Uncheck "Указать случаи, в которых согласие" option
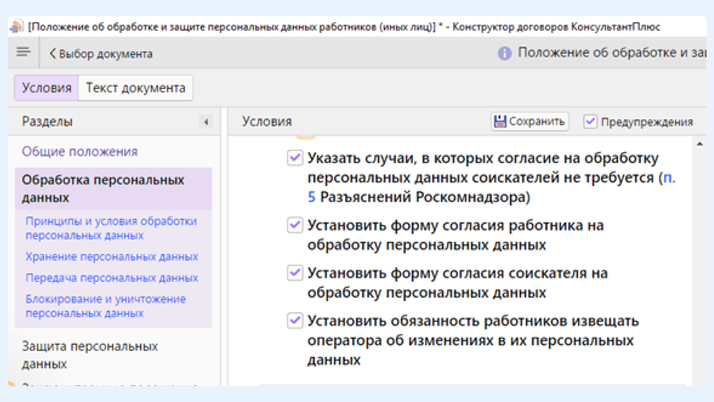The height and width of the screenshot is (402, 714). coord(294,158)
